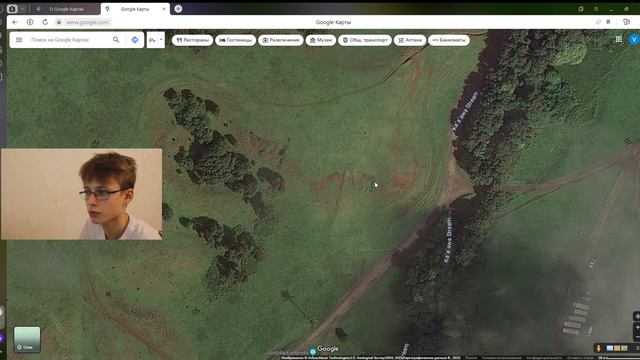This screenshot has height=360, width=640.
Task: Zoom in the map with plus button
Action: coord(637,327)
